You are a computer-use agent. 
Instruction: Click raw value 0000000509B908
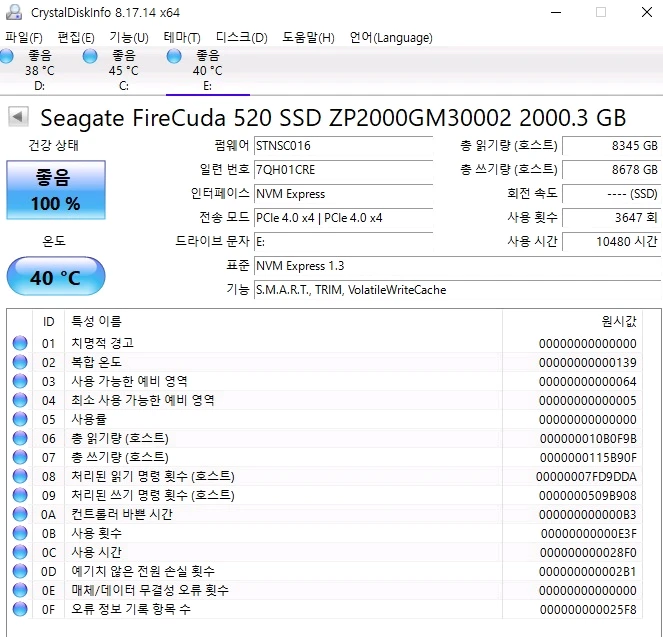[588, 495]
